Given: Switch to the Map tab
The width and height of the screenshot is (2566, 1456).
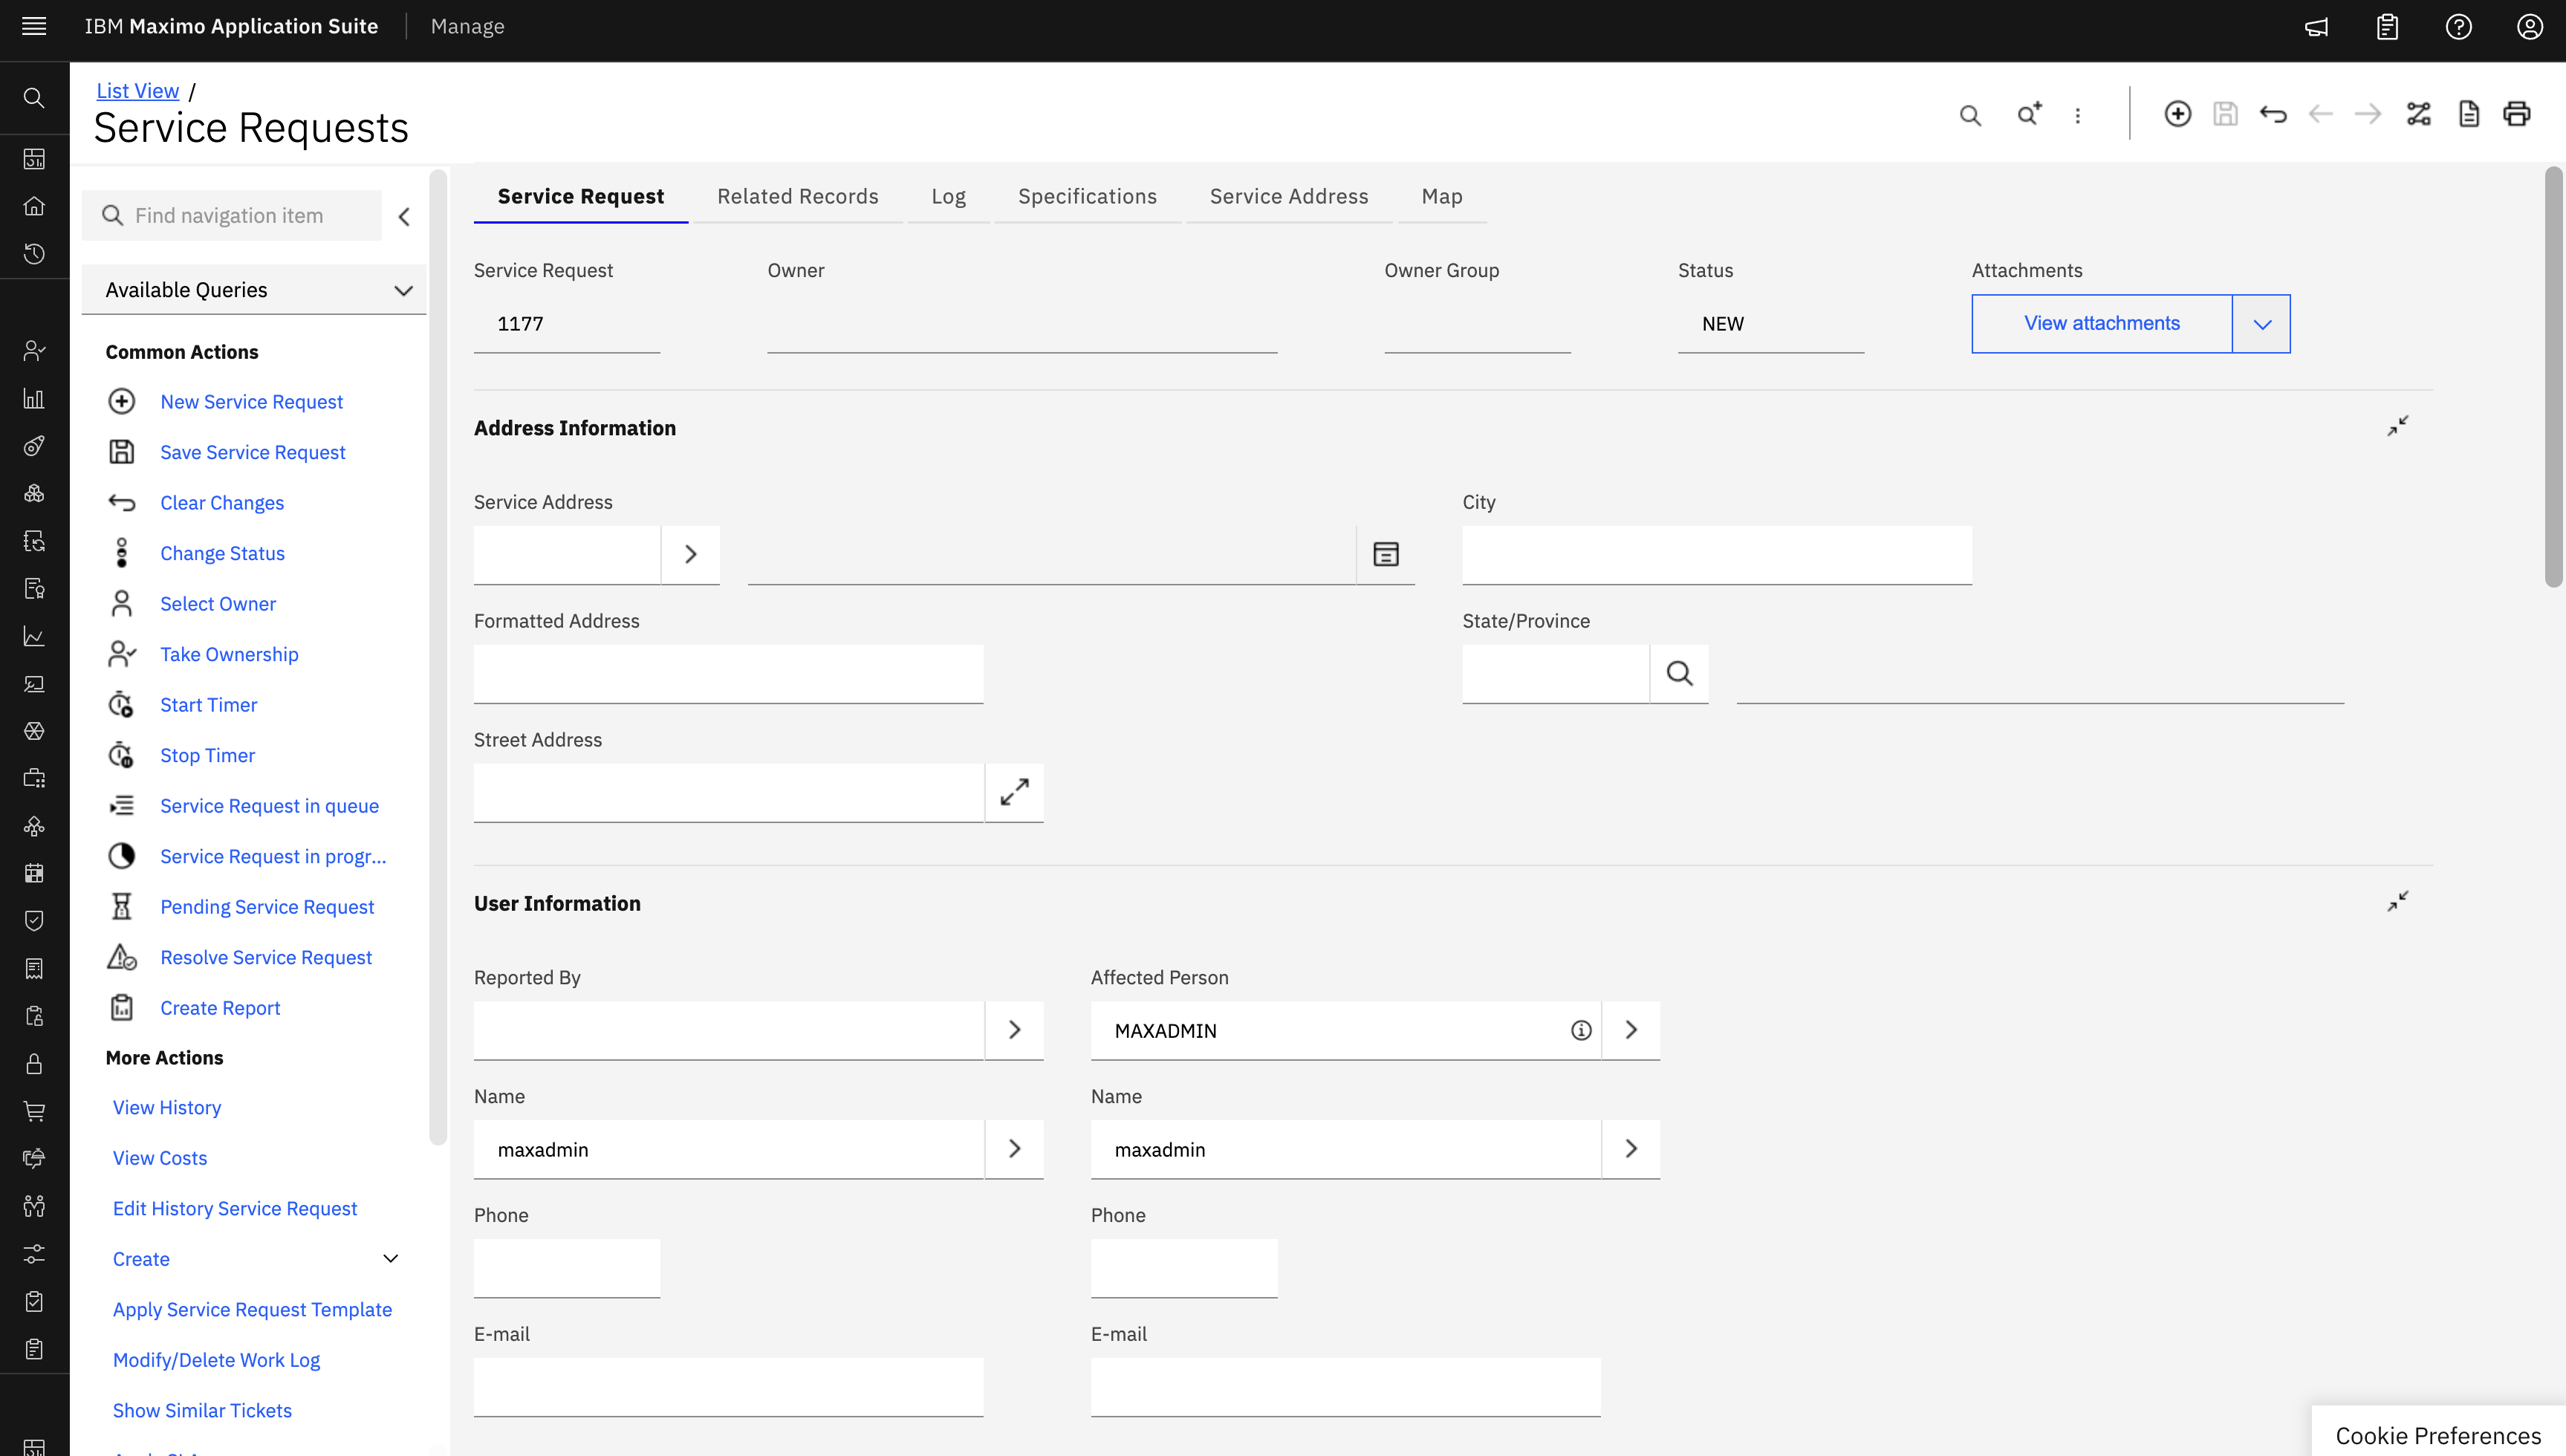Looking at the screenshot, I should (1442, 196).
